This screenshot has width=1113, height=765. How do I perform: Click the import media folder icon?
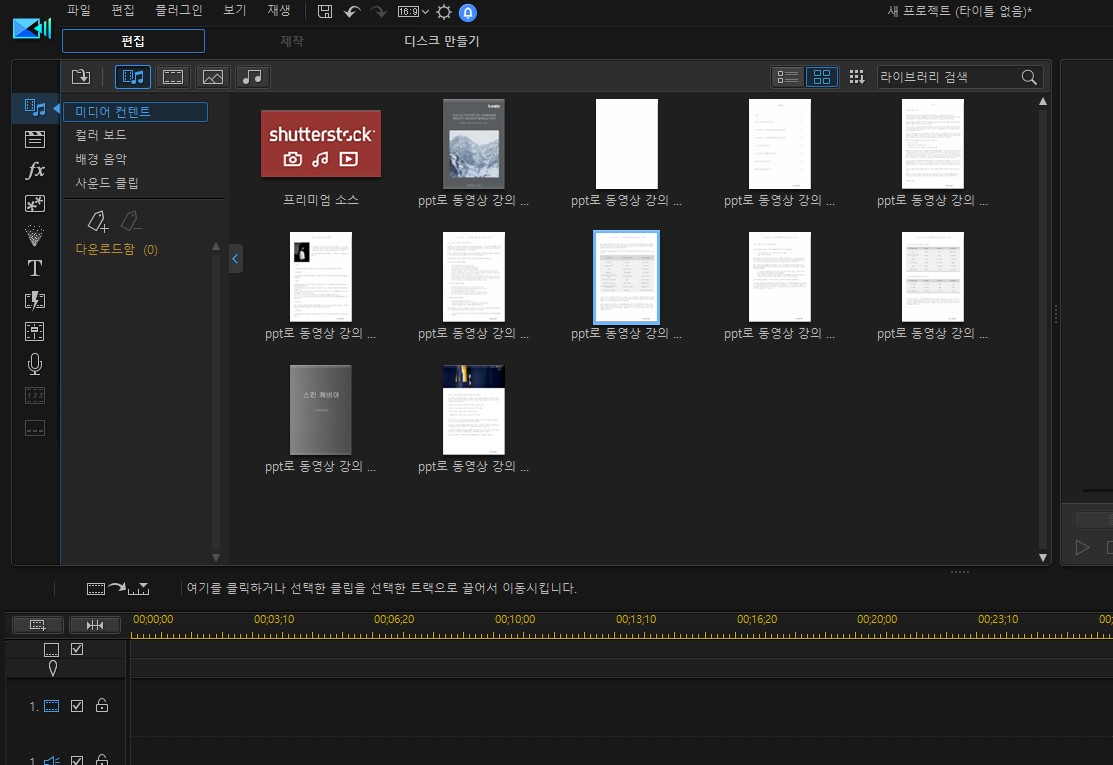[81, 77]
